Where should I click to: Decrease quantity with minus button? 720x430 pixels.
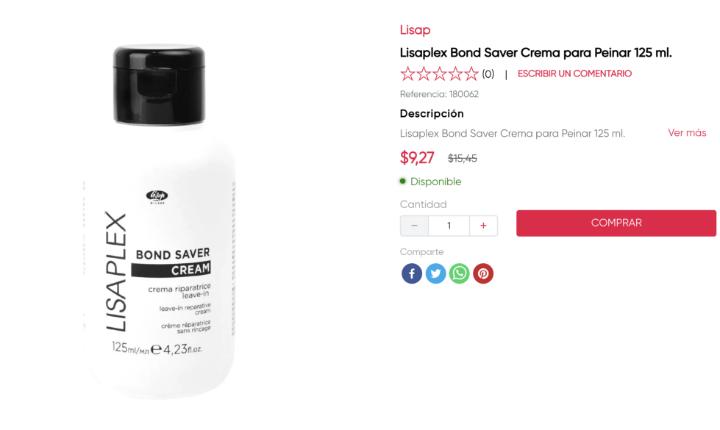tap(414, 226)
